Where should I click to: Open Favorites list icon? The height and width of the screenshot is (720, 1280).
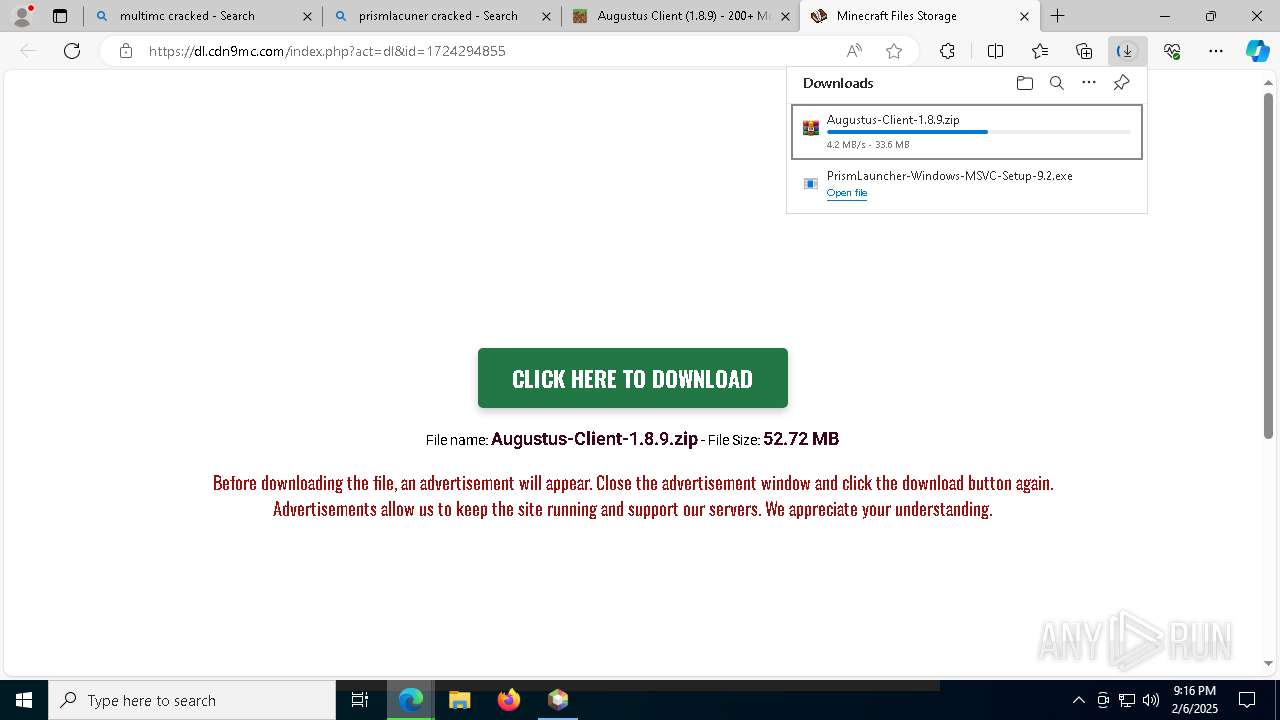[x=1040, y=51]
